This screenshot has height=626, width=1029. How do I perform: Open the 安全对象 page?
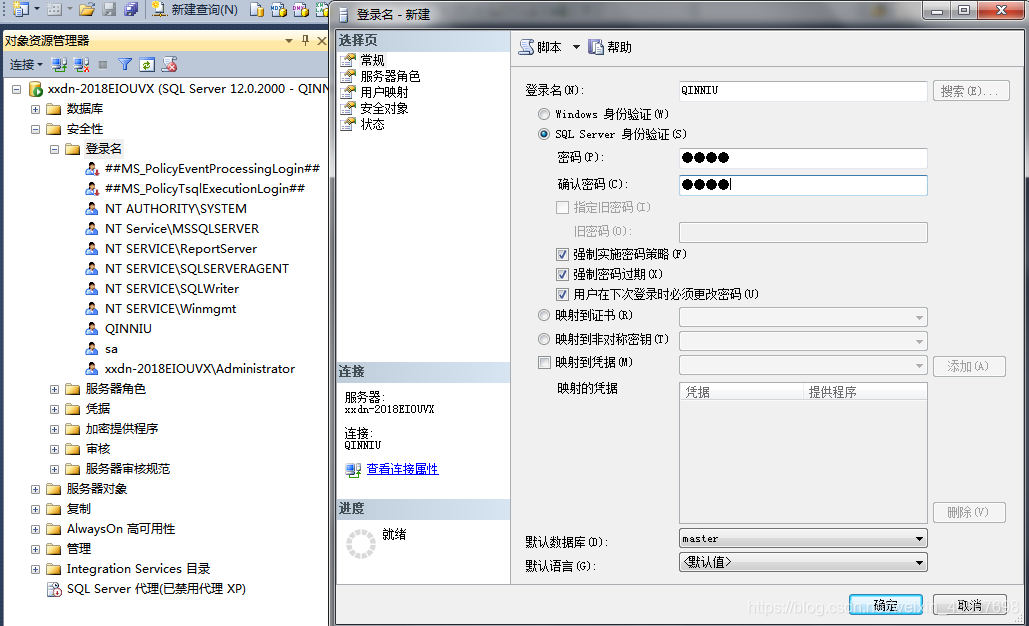384,108
